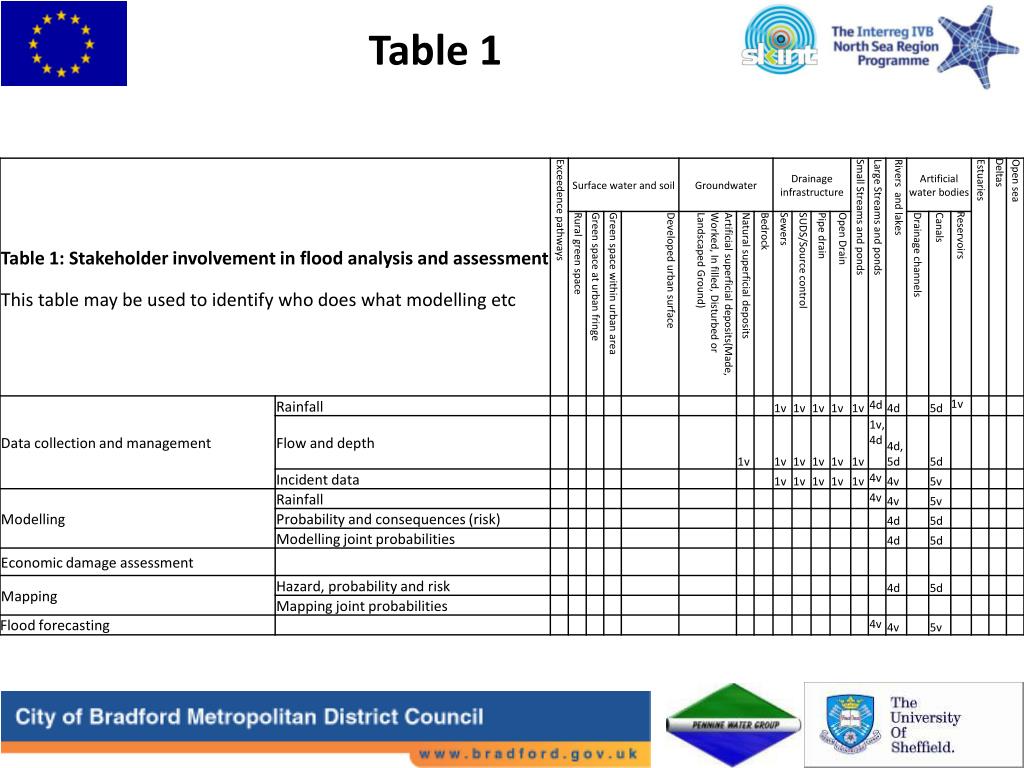Image resolution: width=1024 pixels, height=768 pixels.
Task: Click 'The University Of Sheffield' text
Action: 925,724
